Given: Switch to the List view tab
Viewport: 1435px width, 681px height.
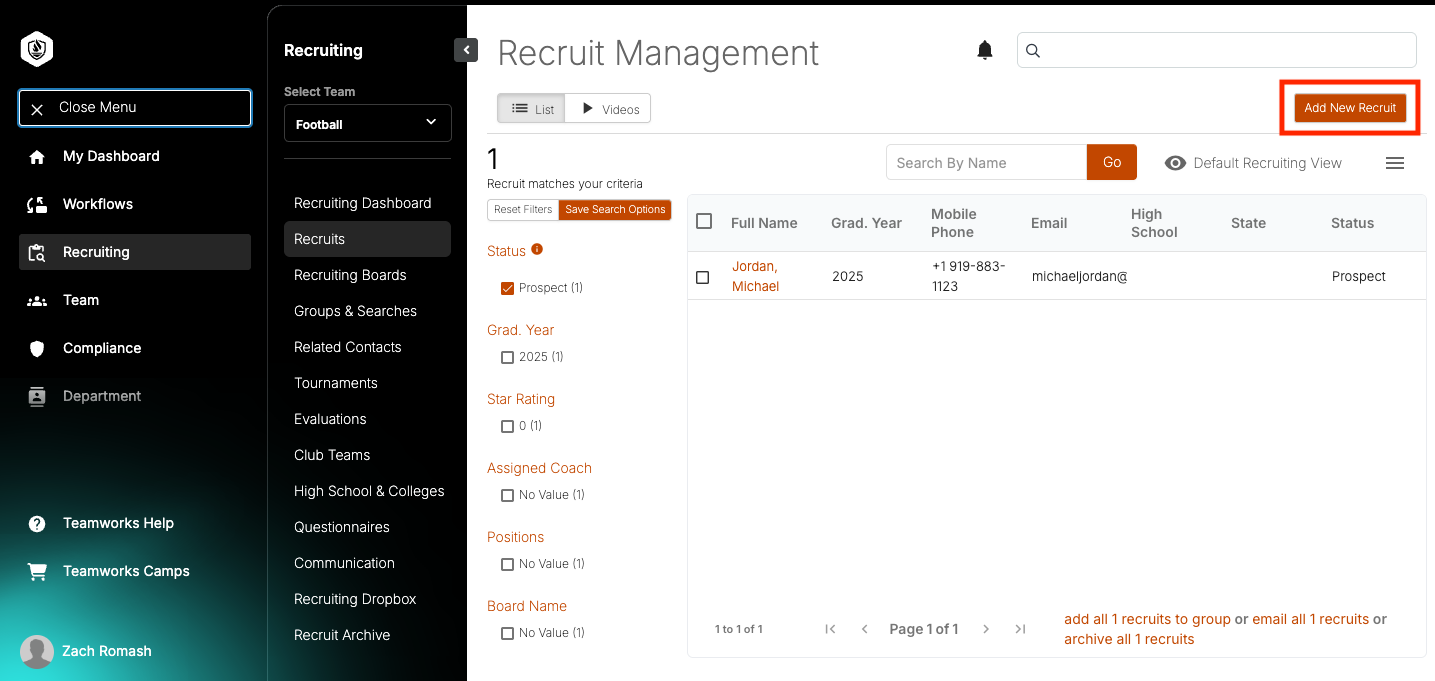Looking at the screenshot, I should pos(532,109).
